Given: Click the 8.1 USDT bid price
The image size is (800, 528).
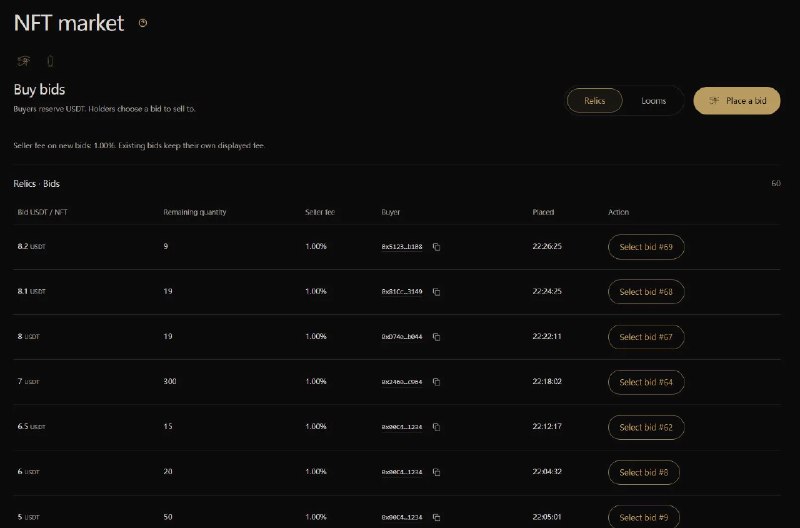Looking at the screenshot, I should pyautogui.click(x=32, y=291).
